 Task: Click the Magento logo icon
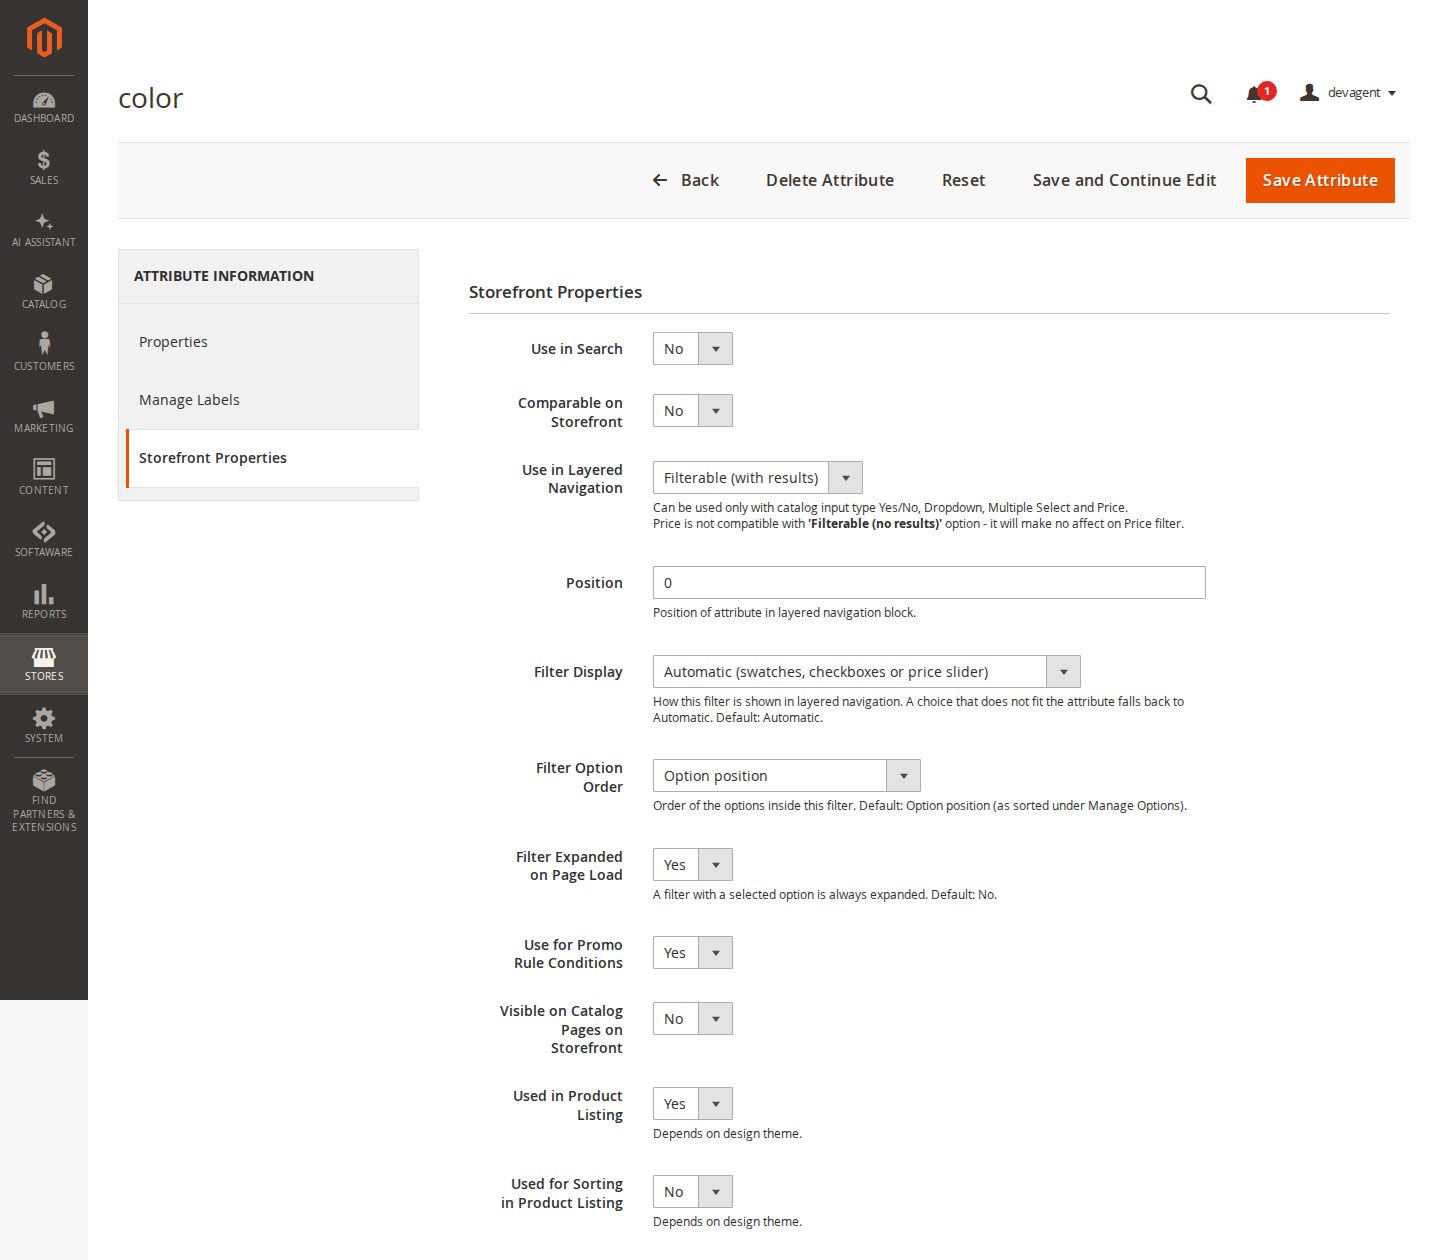pos(44,38)
